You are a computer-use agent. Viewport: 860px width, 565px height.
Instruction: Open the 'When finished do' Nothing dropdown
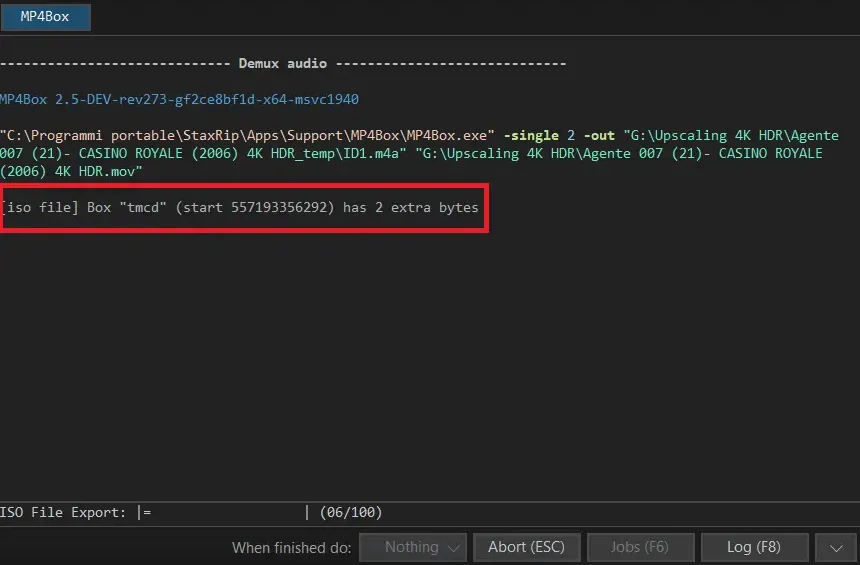pos(413,547)
